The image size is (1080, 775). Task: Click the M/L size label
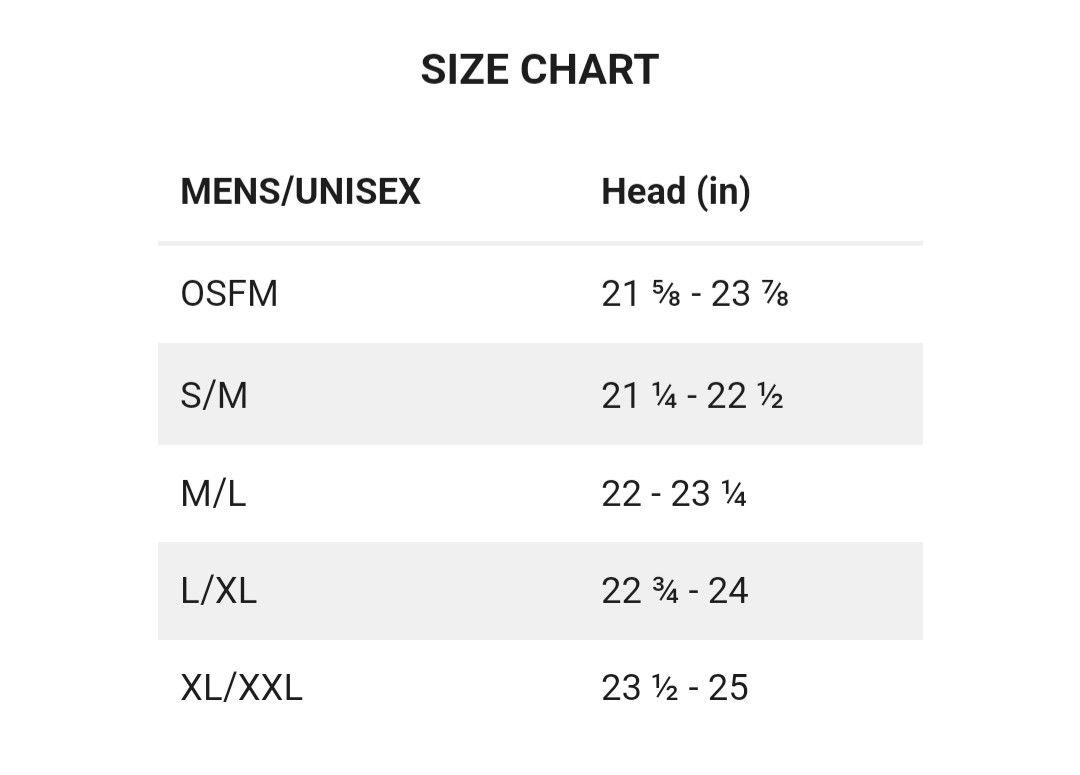[213, 494]
